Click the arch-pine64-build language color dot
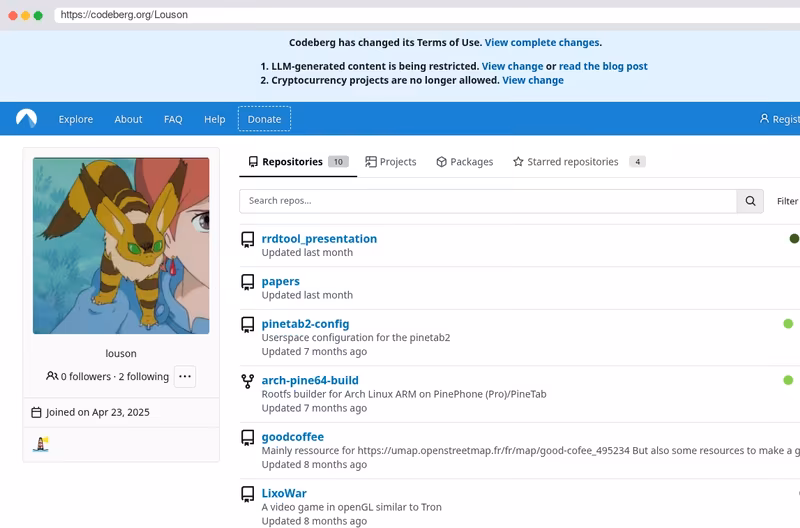The height and width of the screenshot is (528, 800). (x=788, y=380)
